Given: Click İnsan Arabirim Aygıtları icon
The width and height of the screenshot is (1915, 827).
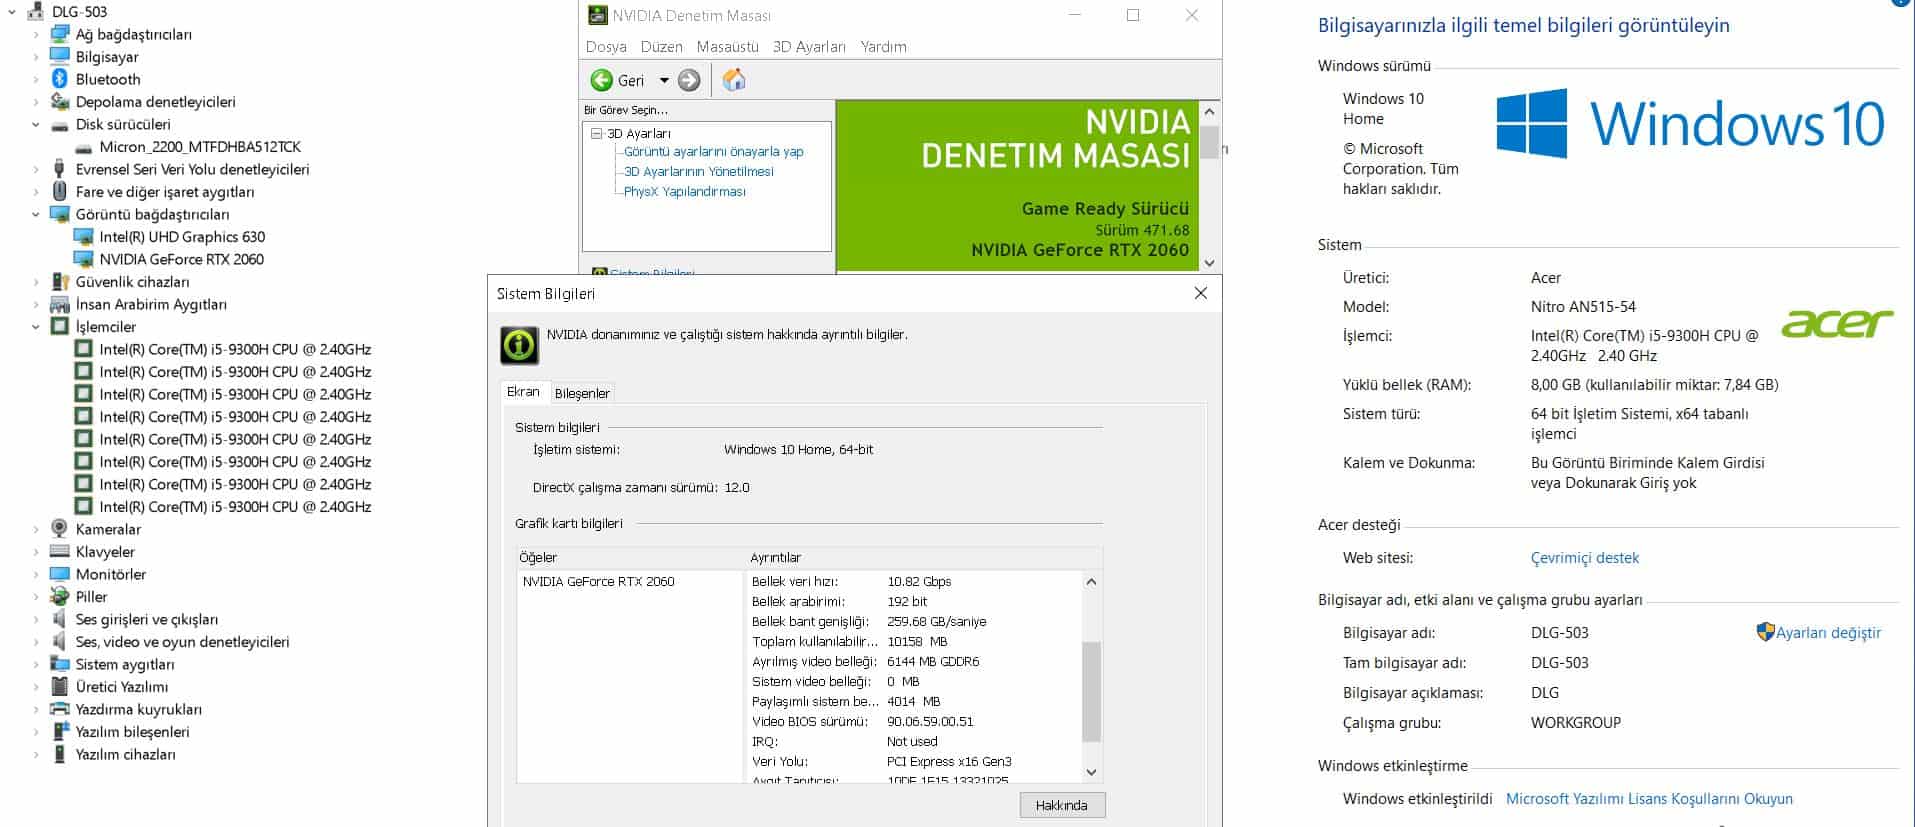Looking at the screenshot, I should tap(59, 304).
